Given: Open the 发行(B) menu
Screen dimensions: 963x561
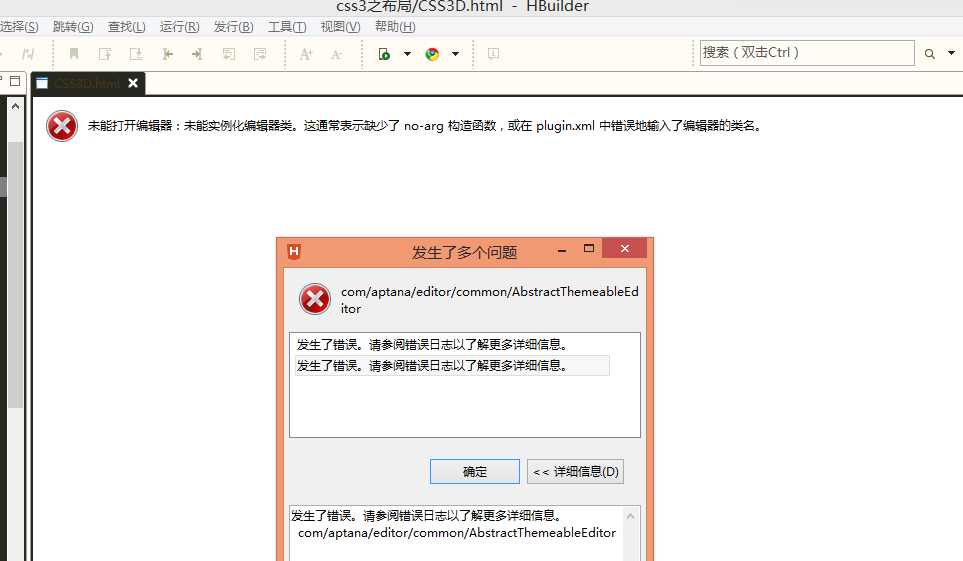Looking at the screenshot, I should (x=233, y=27).
